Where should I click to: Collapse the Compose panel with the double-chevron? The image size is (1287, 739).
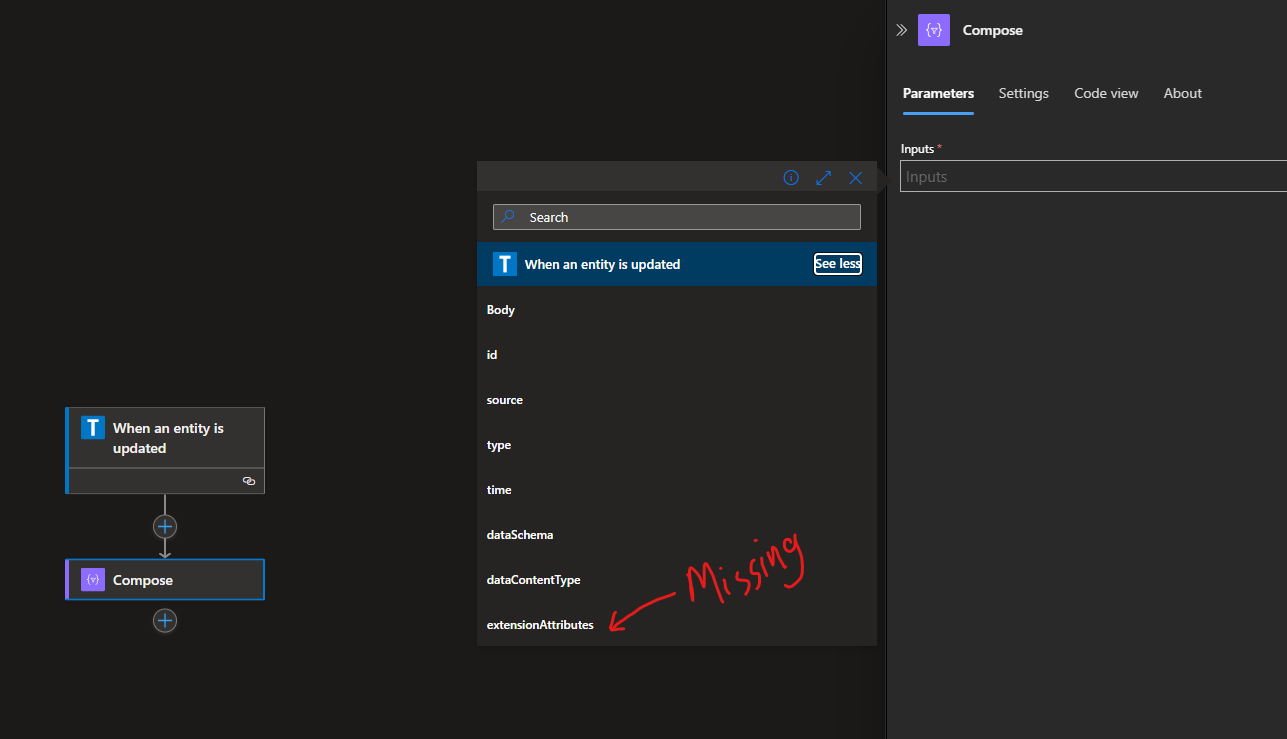pos(901,30)
